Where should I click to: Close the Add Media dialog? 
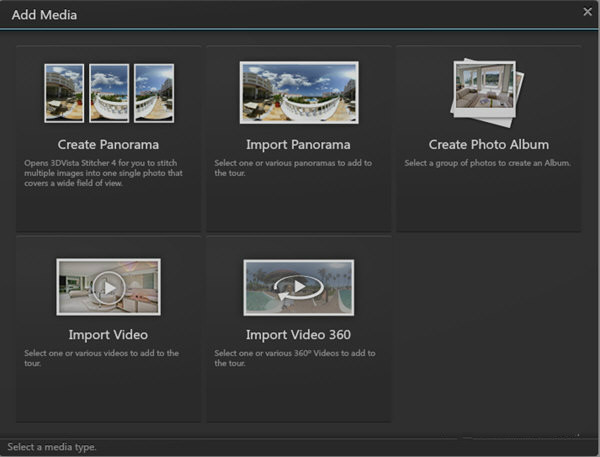587,12
